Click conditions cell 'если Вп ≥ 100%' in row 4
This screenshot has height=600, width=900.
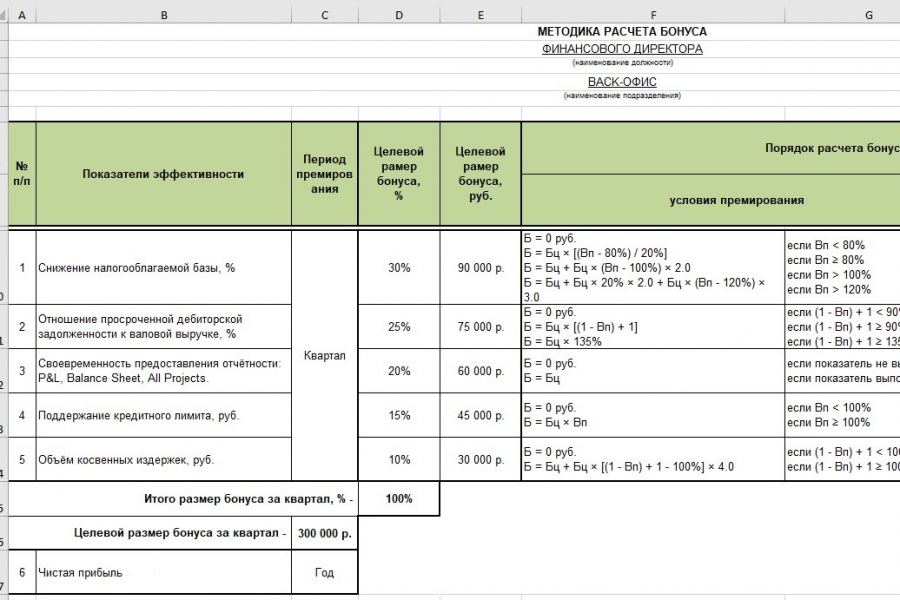coord(842,415)
